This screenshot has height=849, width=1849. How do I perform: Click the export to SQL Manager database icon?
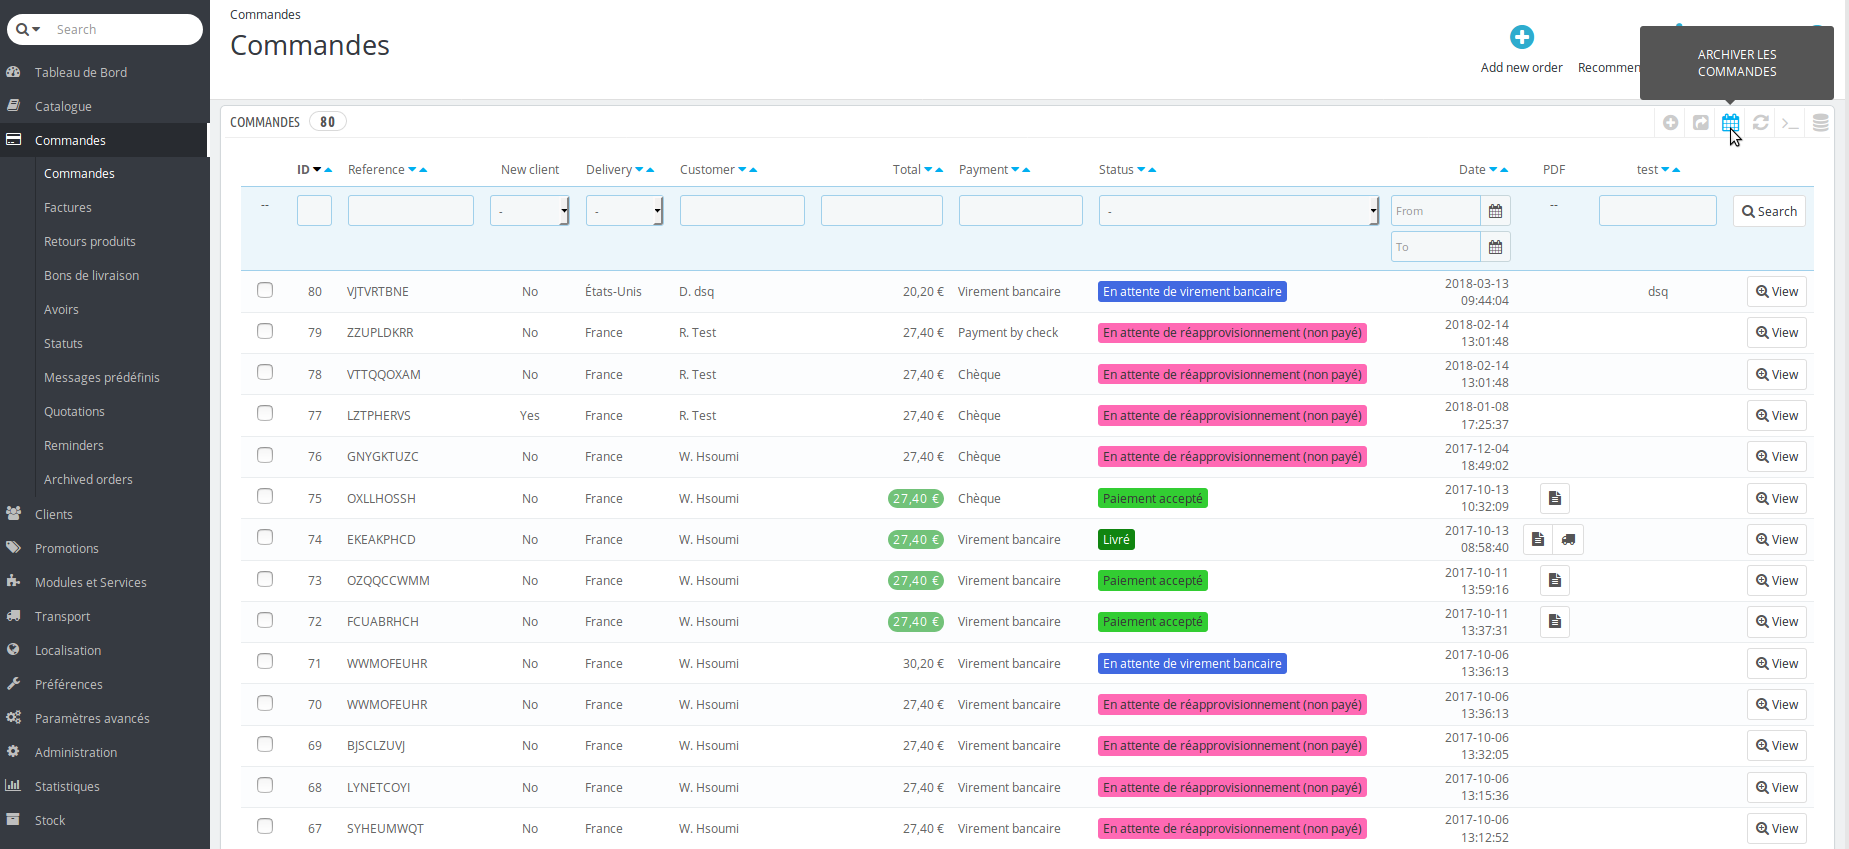pos(1821,122)
